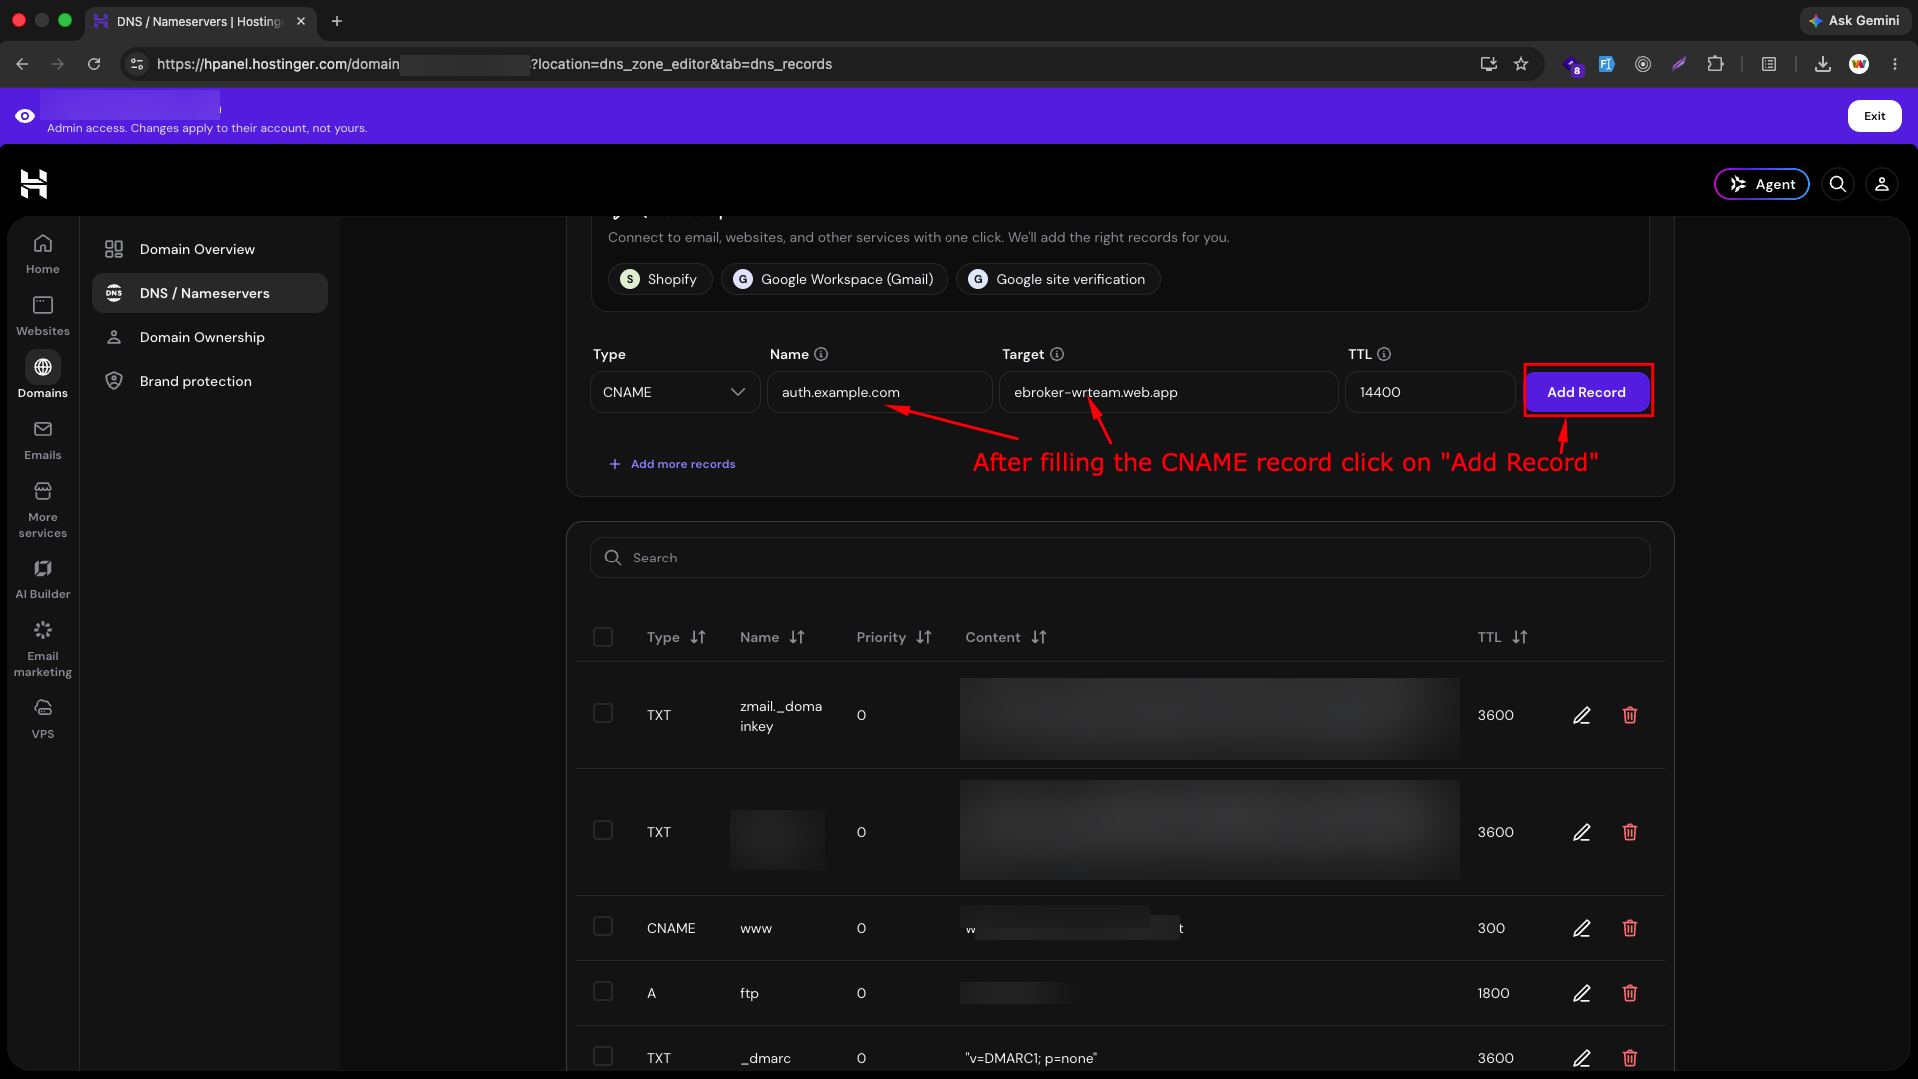
Task: Open Email marketing in sidebar
Action: pos(43,649)
